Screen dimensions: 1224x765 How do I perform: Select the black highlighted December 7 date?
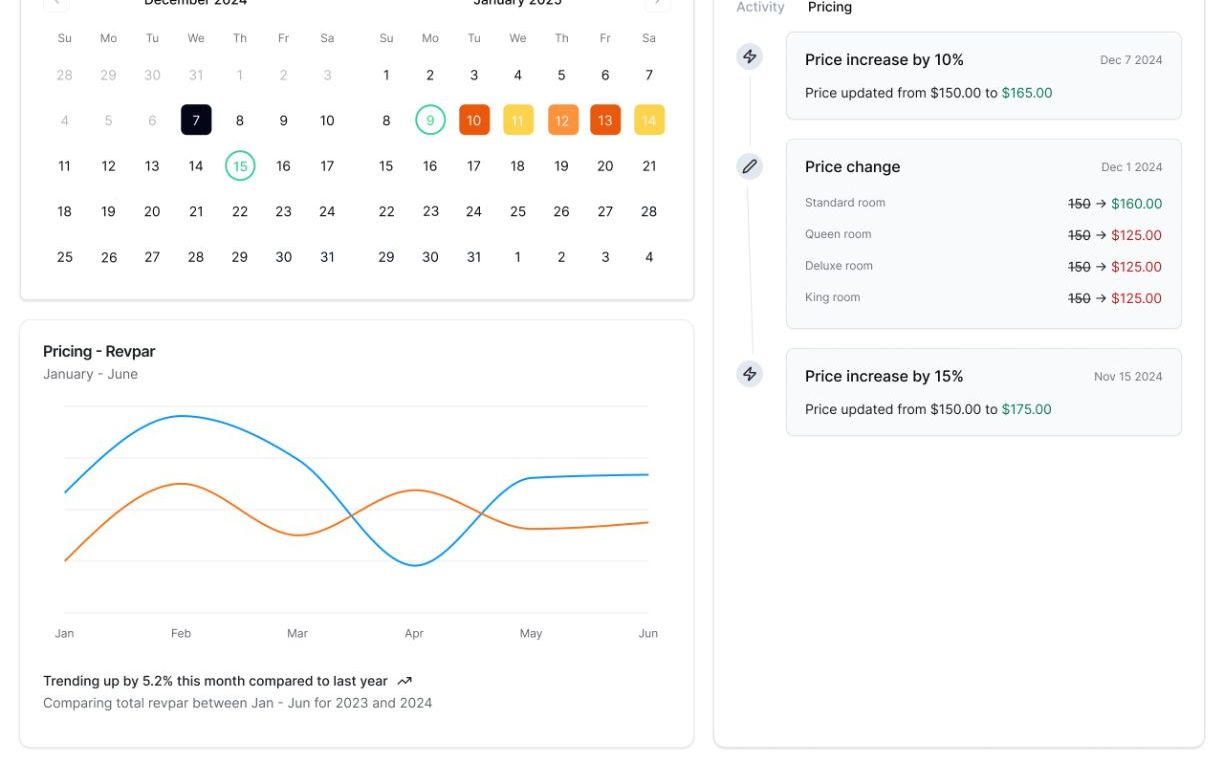(x=196, y=120)
